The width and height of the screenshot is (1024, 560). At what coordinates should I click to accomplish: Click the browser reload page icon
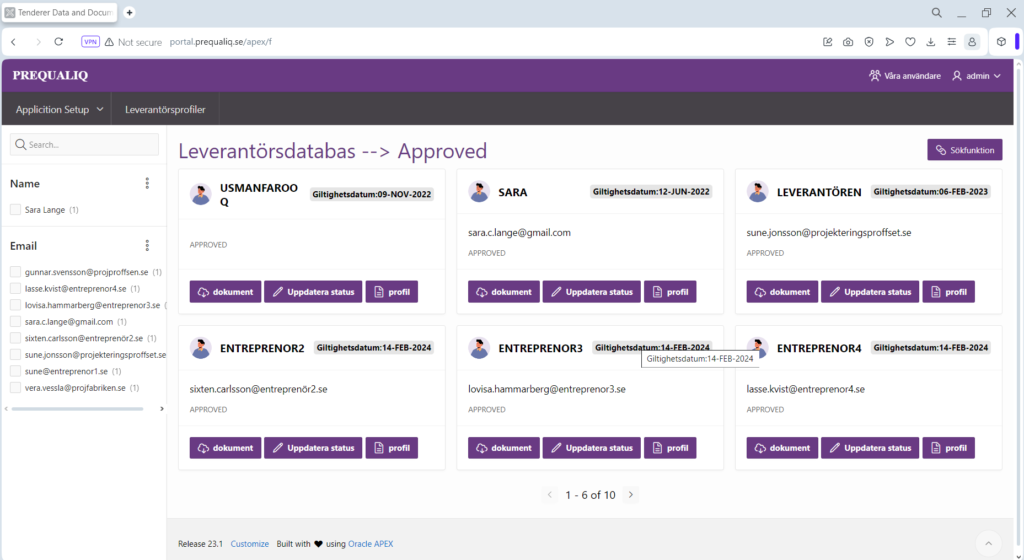[x=59, y=42]
